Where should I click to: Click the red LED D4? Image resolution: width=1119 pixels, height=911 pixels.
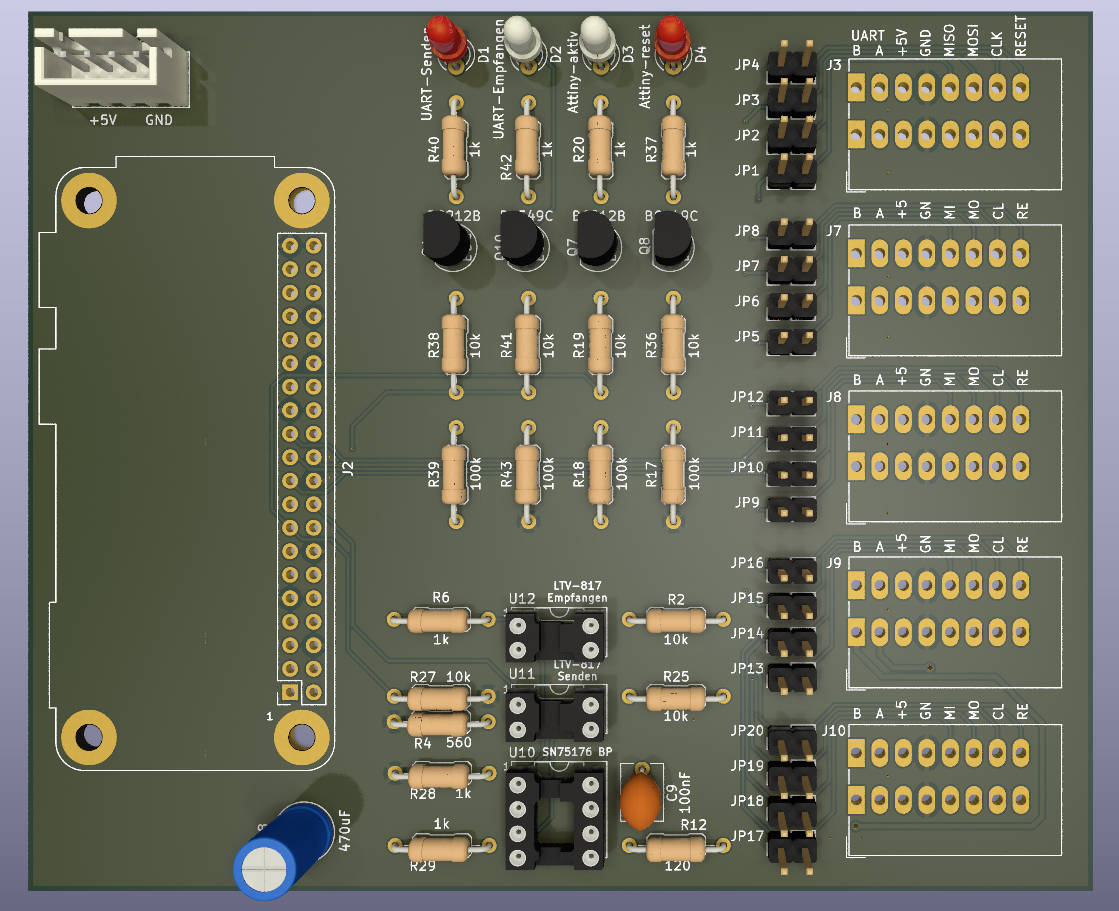click(x=671, y=39)
